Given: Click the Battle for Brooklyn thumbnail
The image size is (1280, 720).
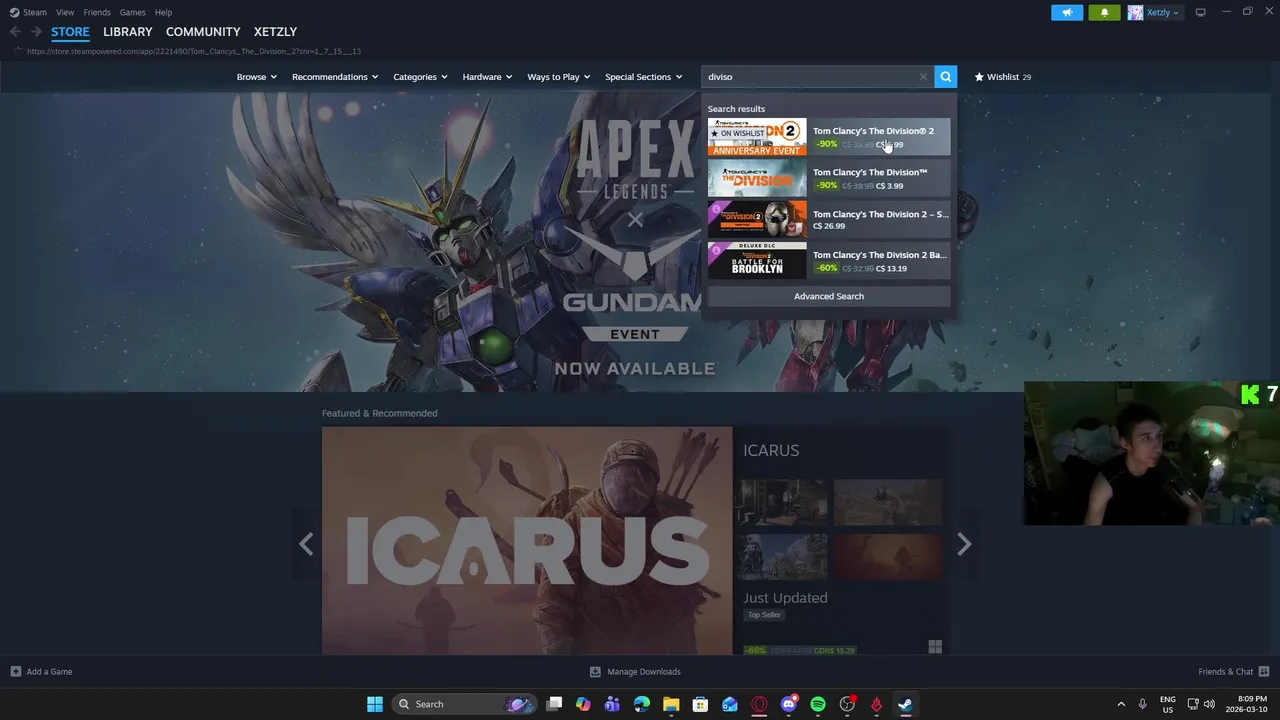Looking at the screenshot, I should tap(757, 261).
